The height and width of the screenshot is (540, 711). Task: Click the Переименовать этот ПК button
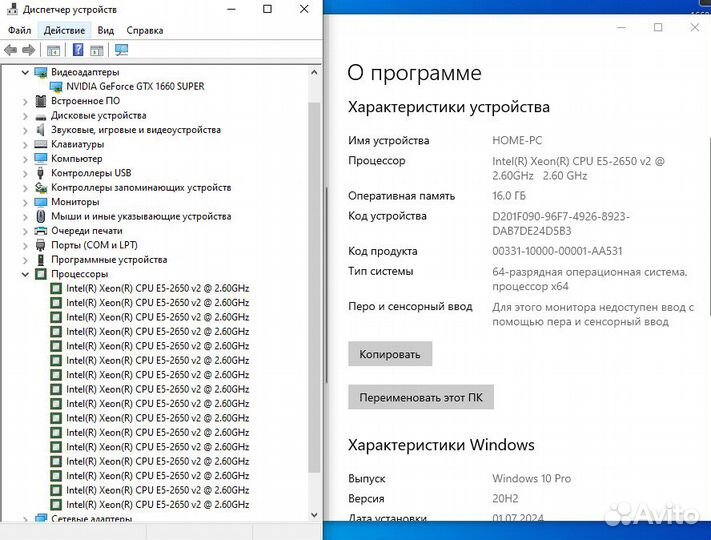[420, 397]
